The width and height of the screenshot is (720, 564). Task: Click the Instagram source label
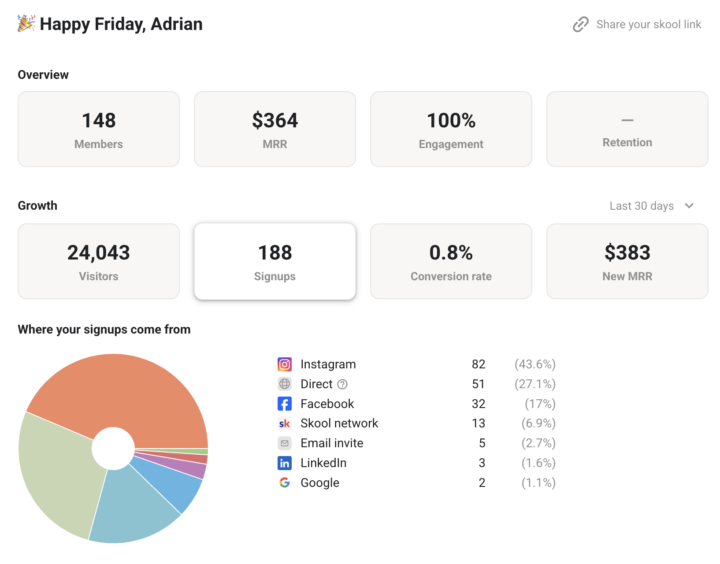328,364
